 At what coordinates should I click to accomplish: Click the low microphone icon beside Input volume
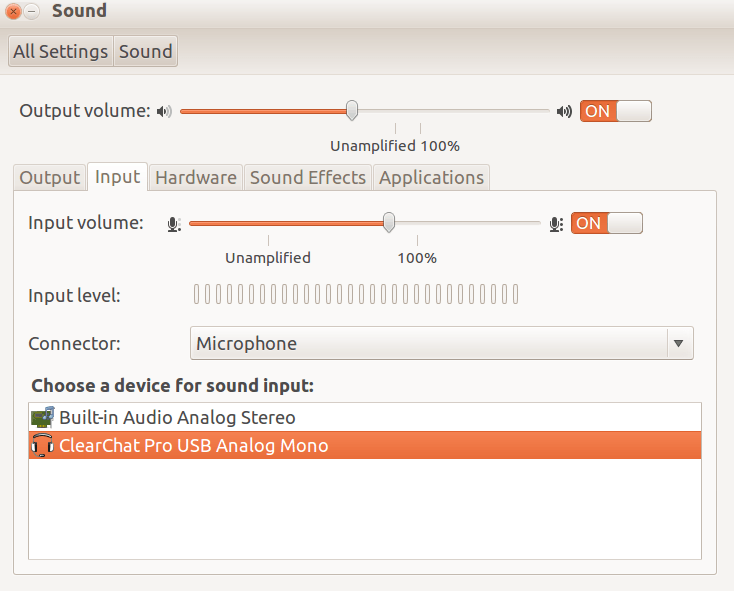(174, 224)
